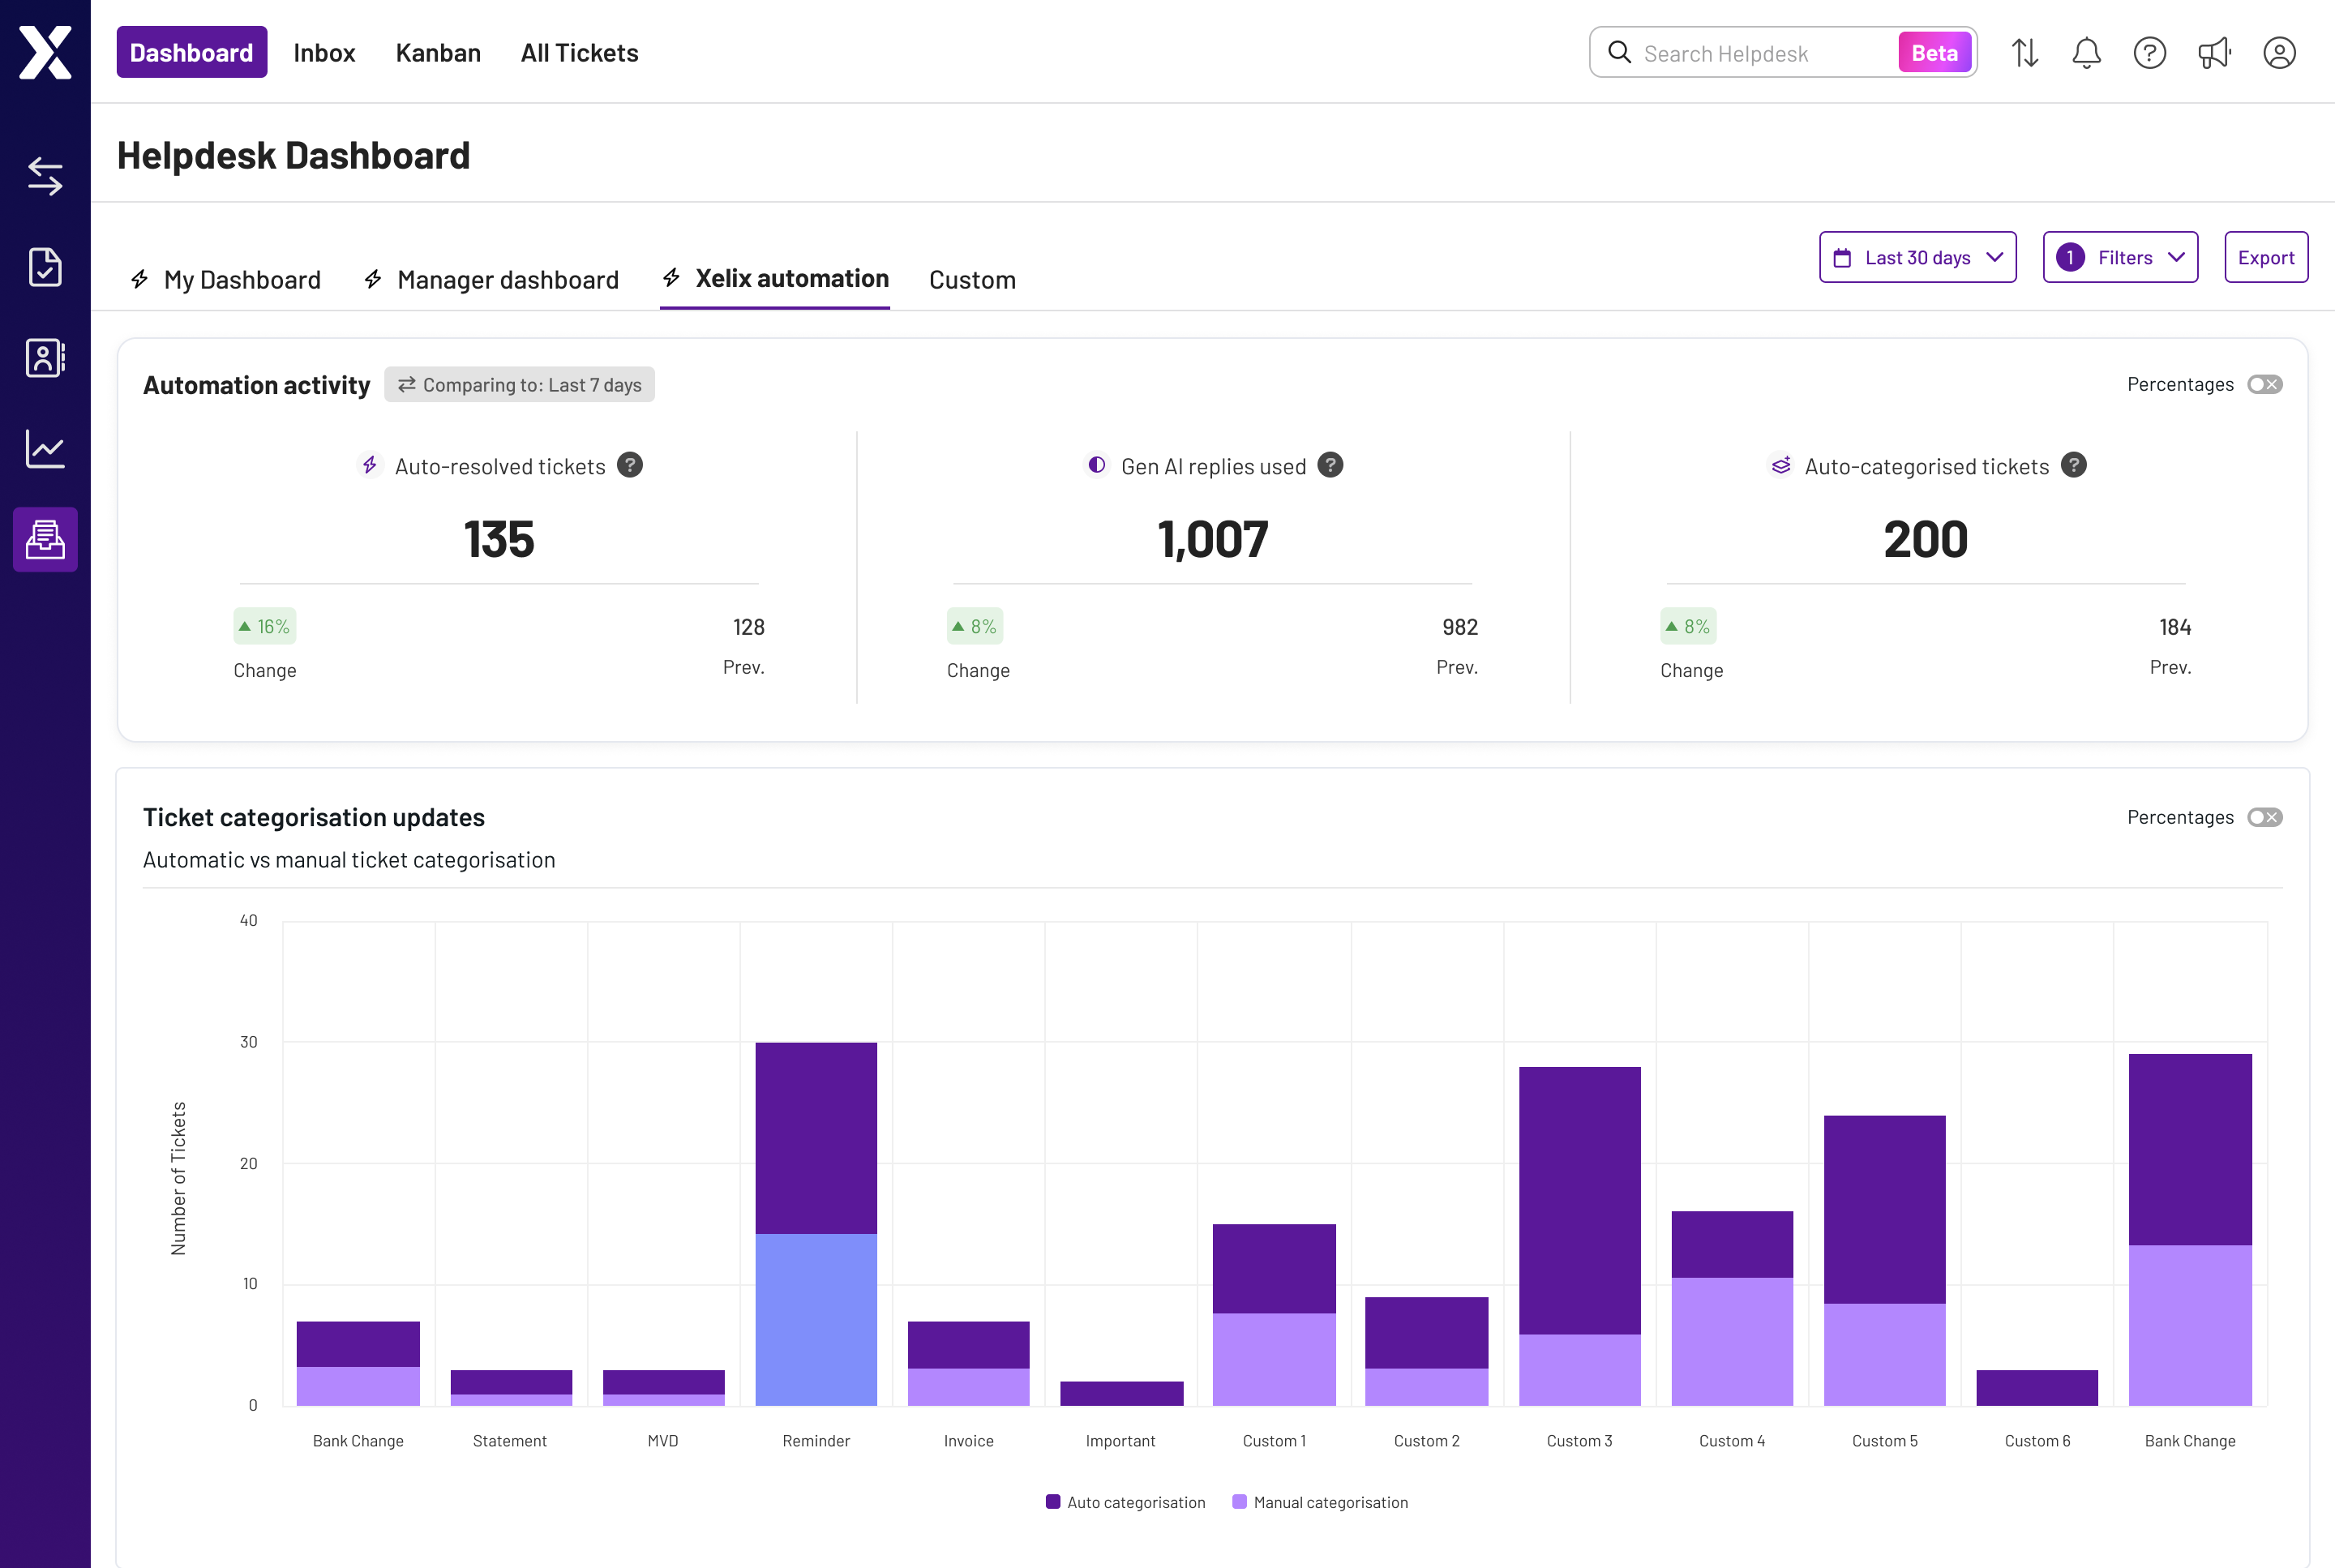Click the Export button
The image size is (2335, 1568).
point(2266,257)
